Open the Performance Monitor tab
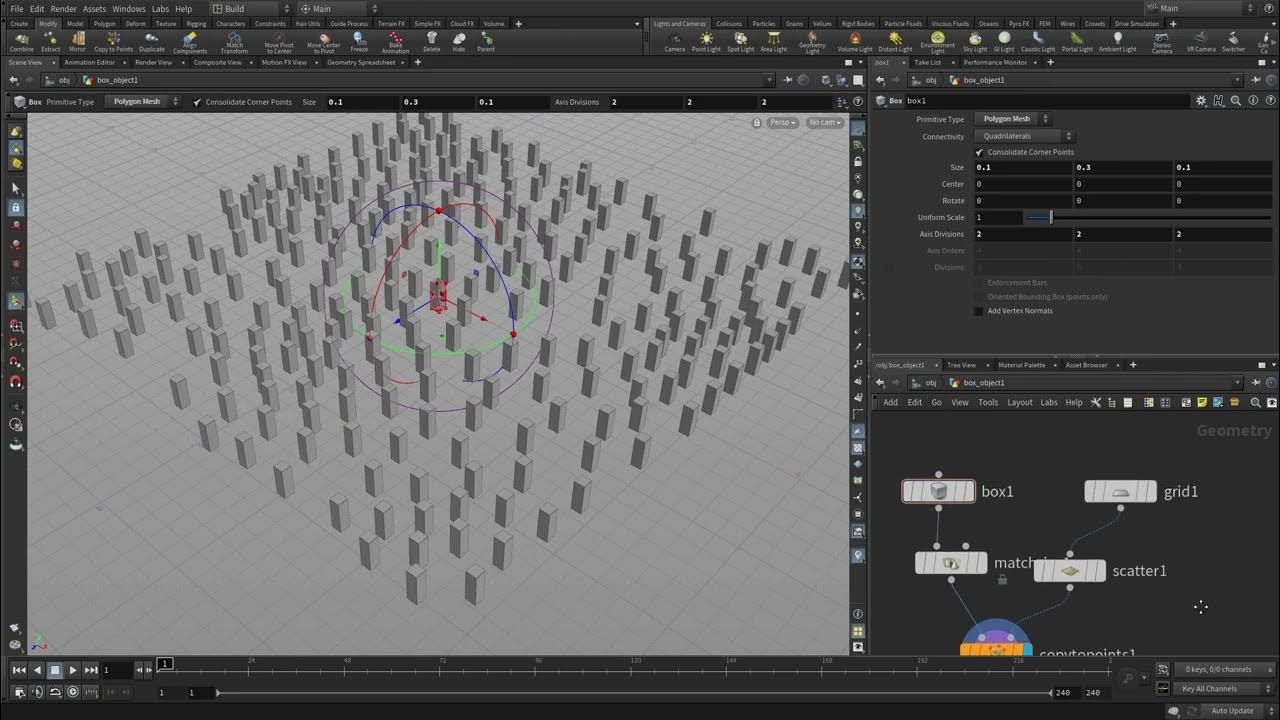 point(995,62)
